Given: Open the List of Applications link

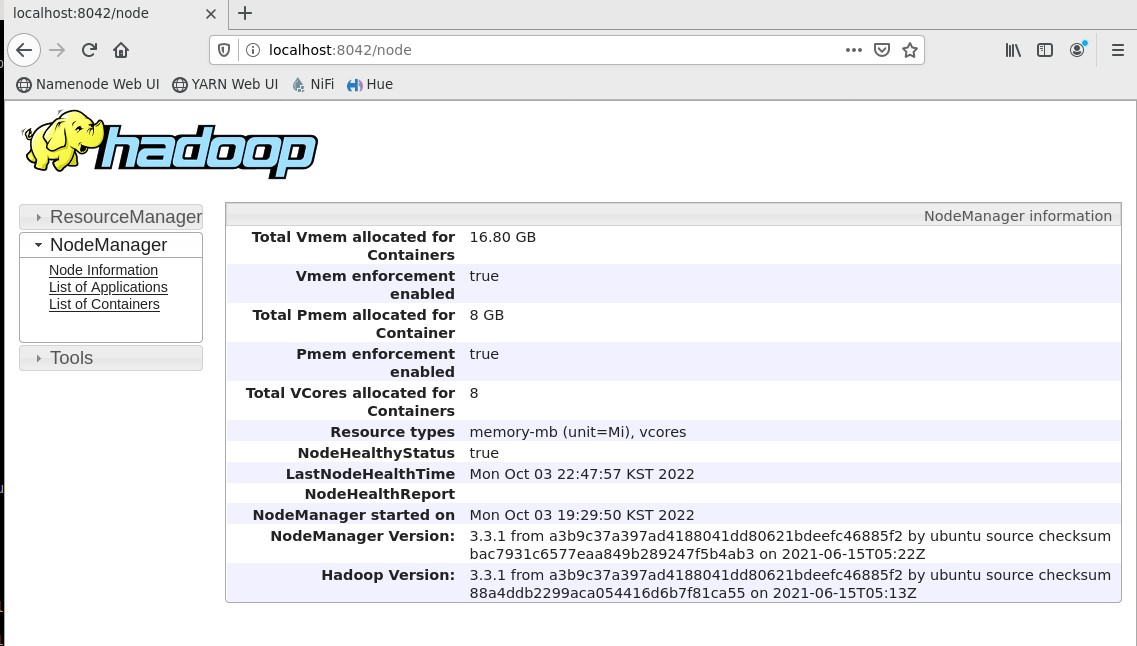Looking at the screenshot, I should point(108,287).
